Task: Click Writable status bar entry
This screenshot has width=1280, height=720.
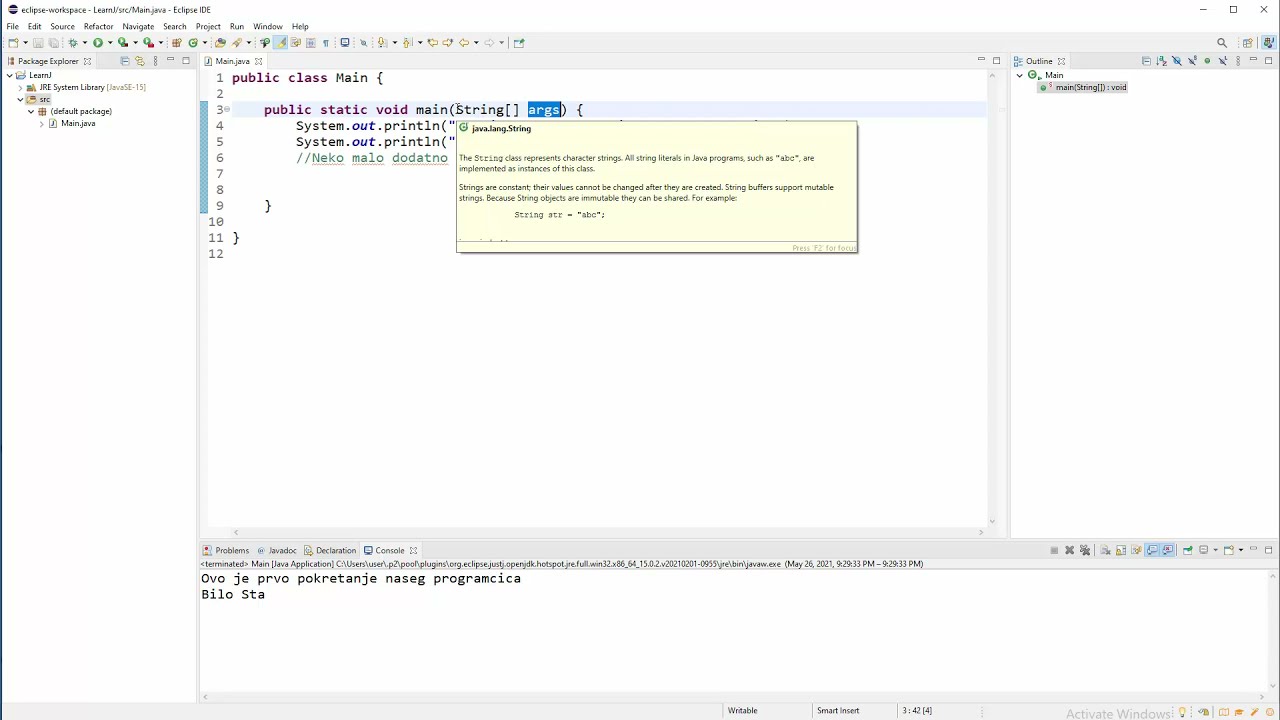Action: coord(742,710)
